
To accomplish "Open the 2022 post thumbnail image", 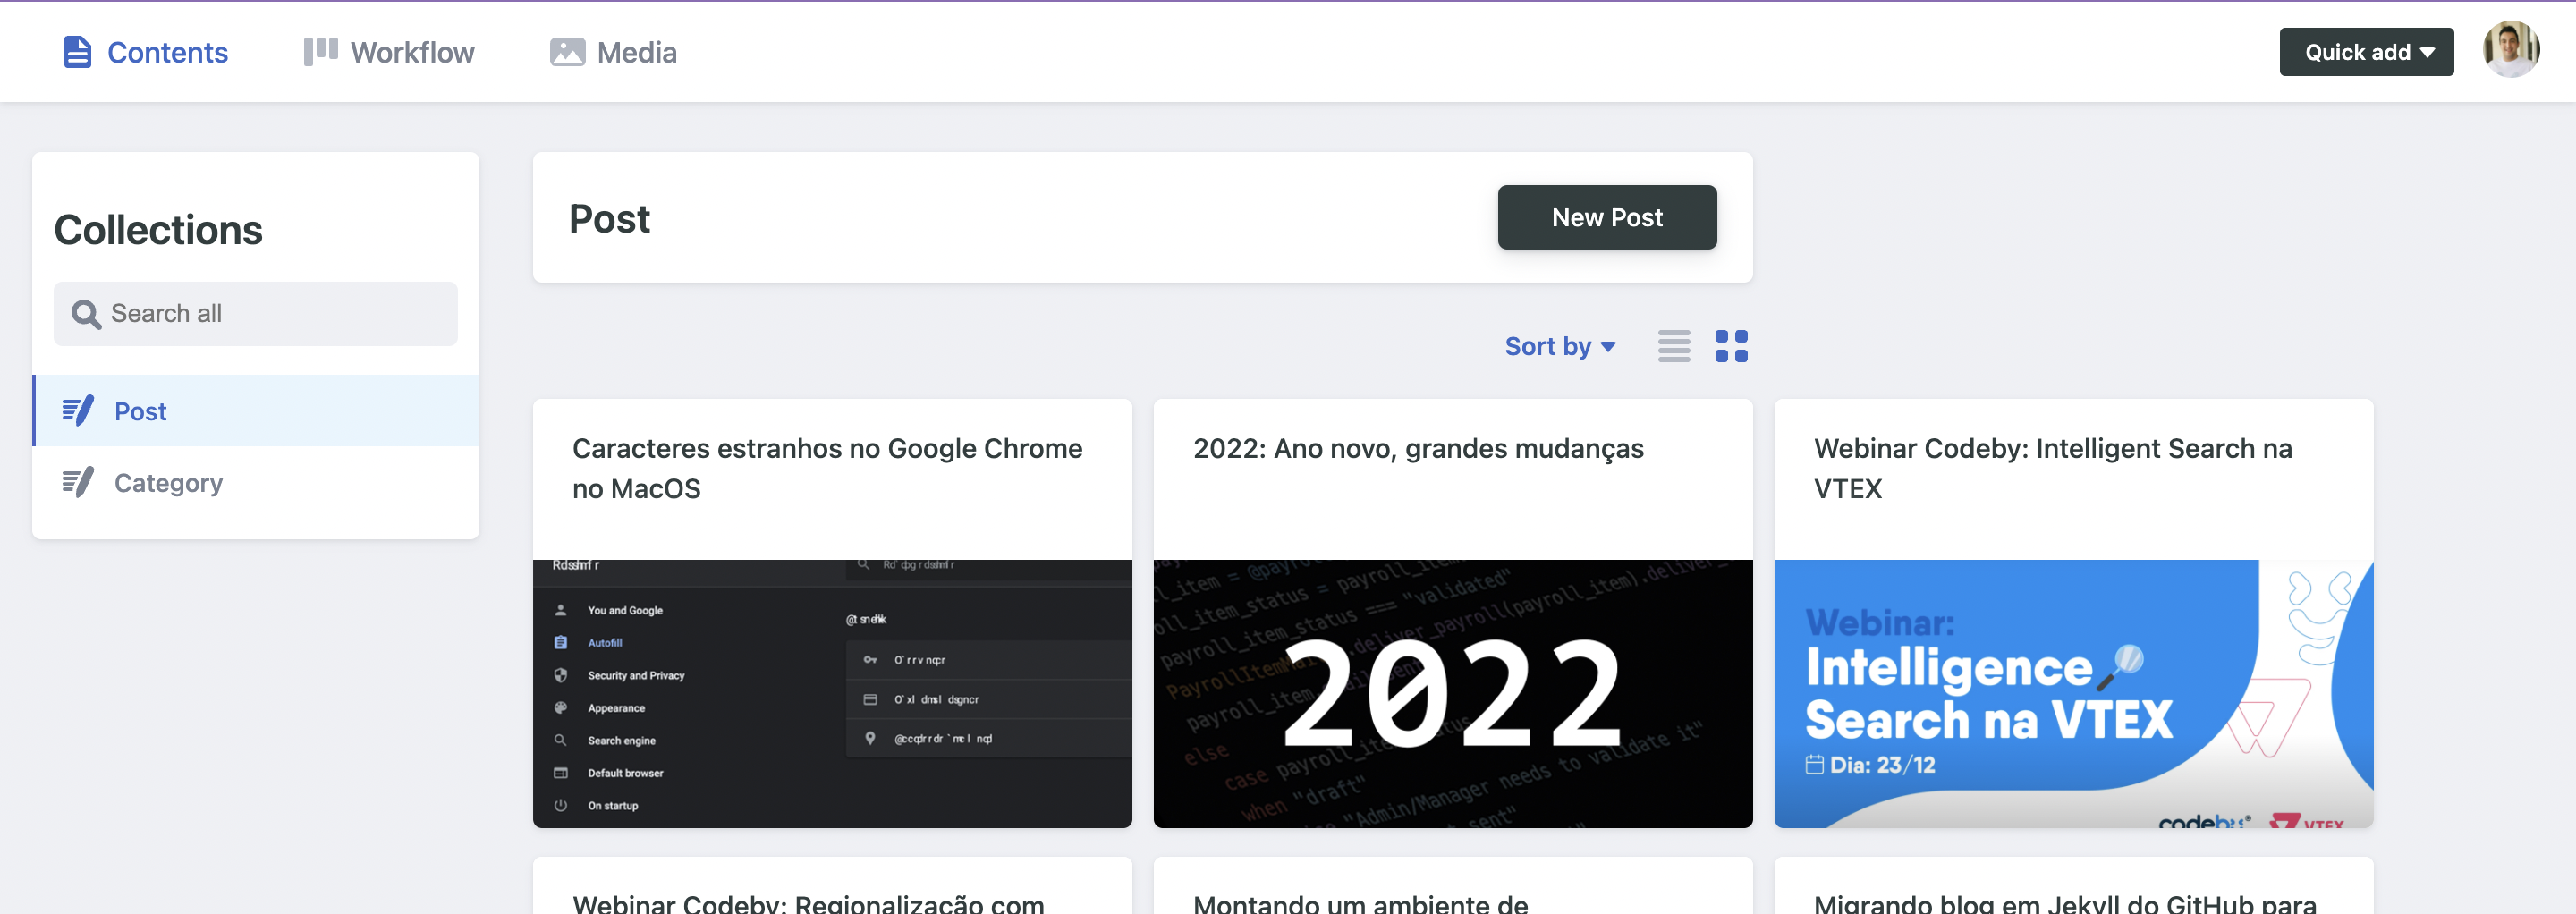I will click(1452, 693).
